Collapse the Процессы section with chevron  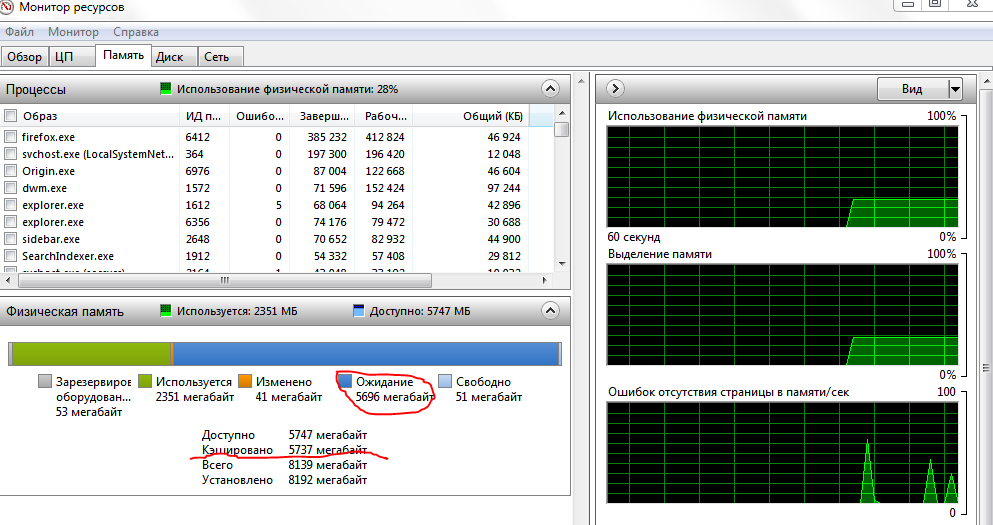point(550,89)
